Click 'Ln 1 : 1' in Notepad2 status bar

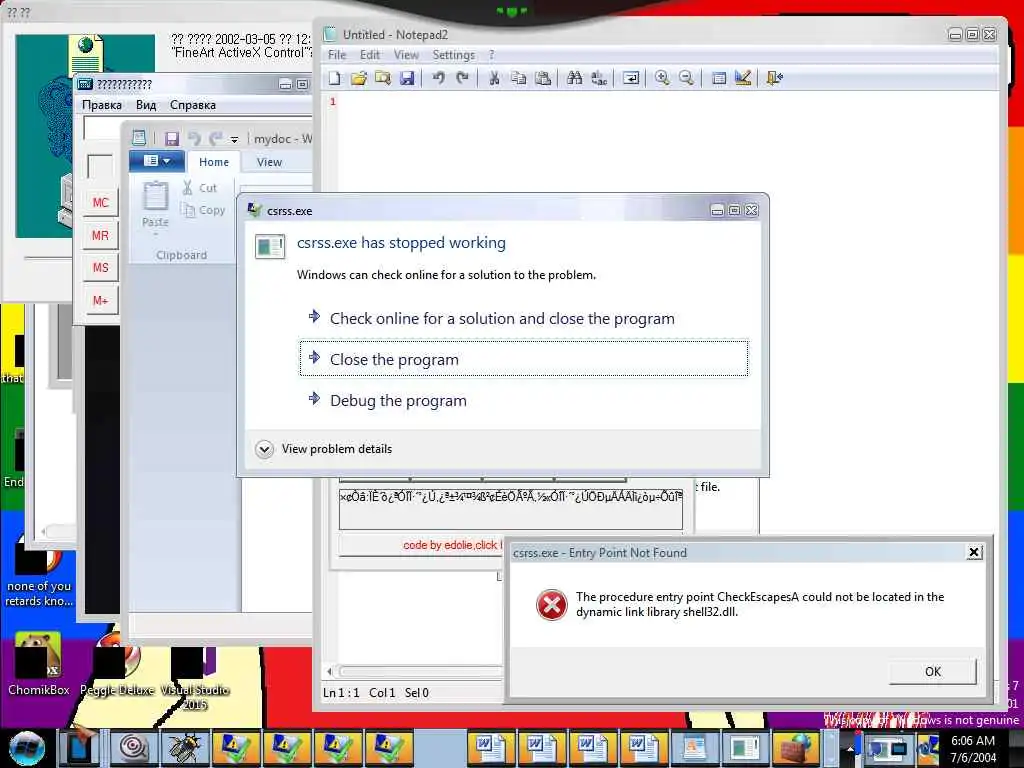[341, 692]
